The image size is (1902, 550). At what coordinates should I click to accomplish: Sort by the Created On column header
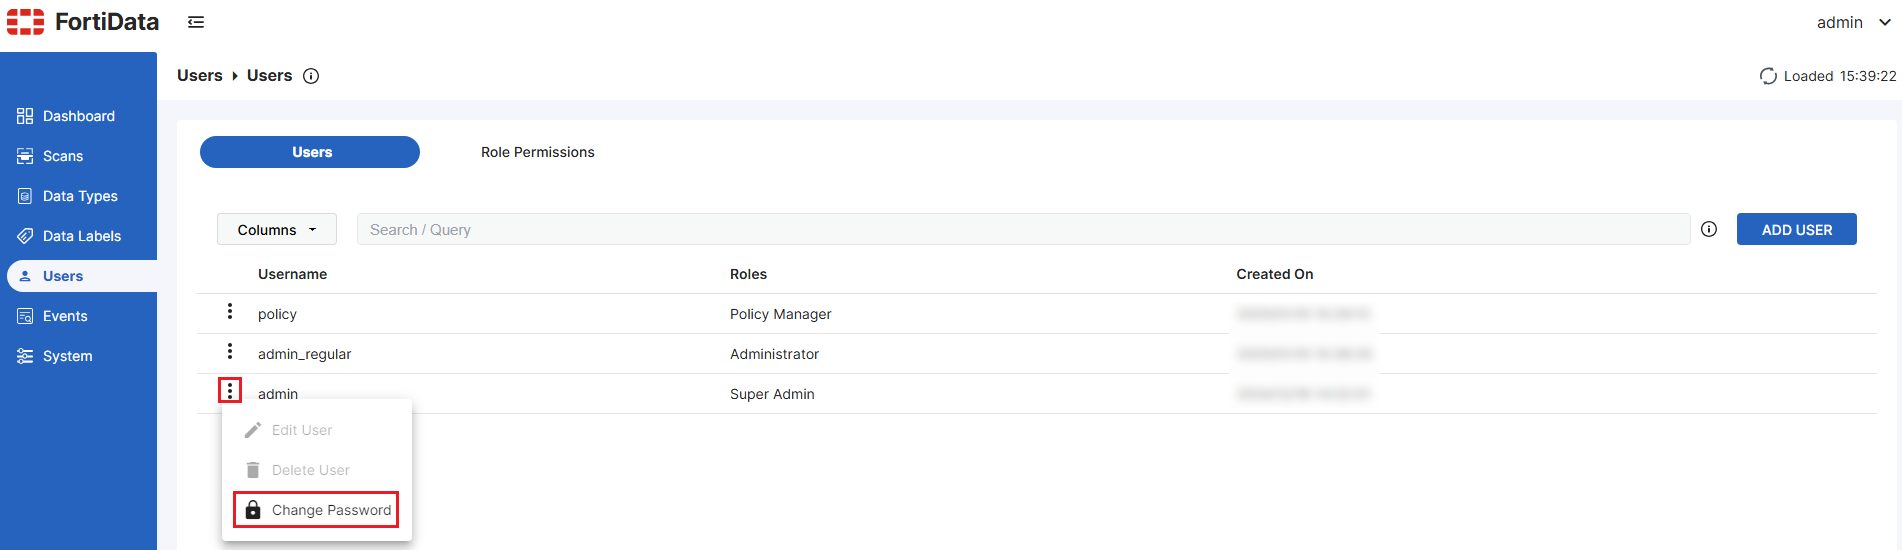point(1275,274)
